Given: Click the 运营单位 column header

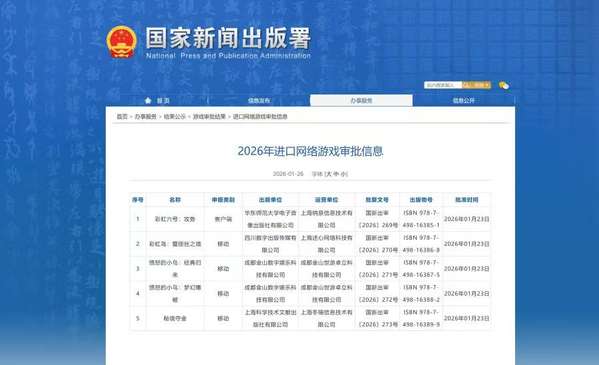Looking at the screenshot, I should [326, 200].
